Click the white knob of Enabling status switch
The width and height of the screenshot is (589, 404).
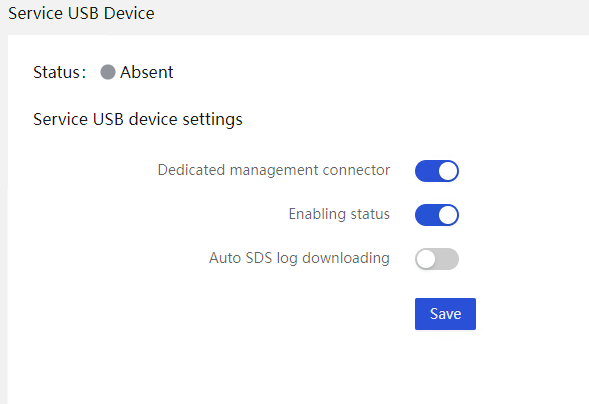[x=448, y=215]
